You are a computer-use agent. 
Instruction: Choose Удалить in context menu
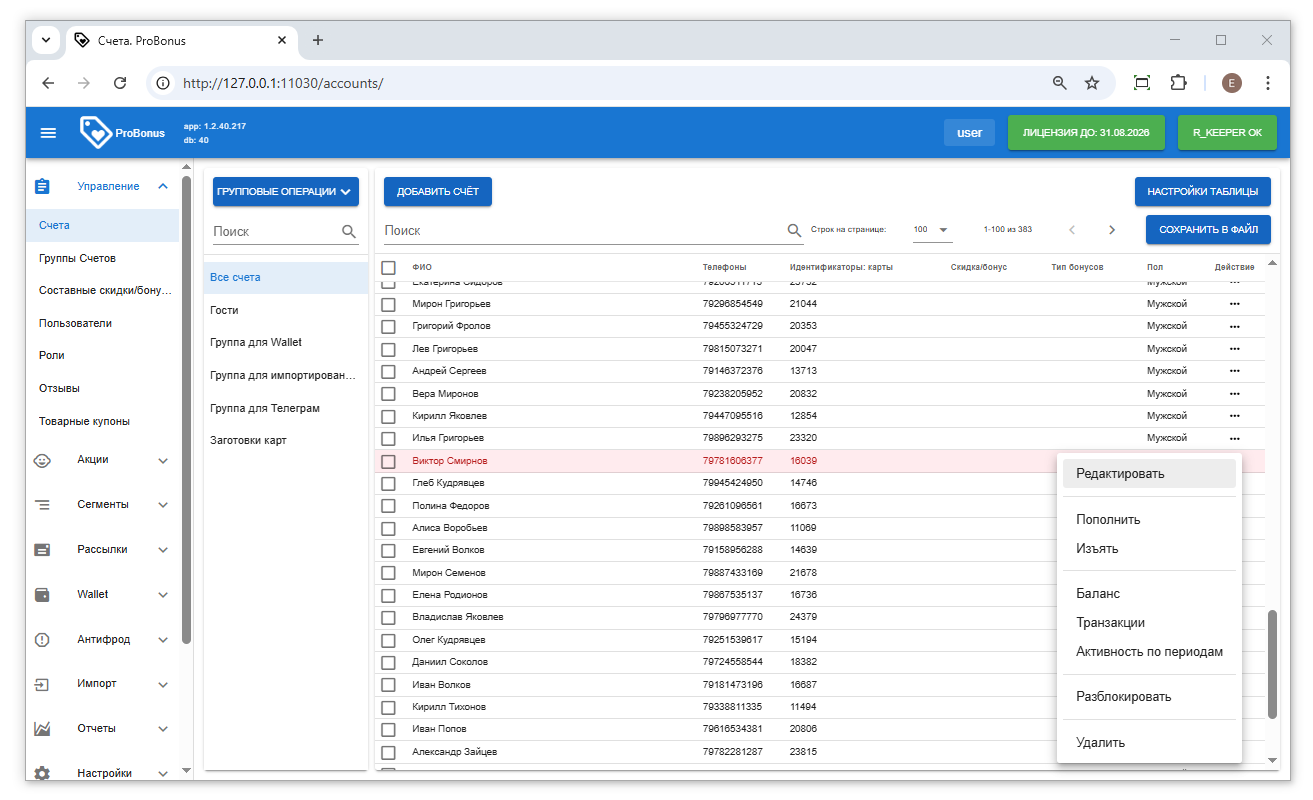click(x=1149, y=743)
